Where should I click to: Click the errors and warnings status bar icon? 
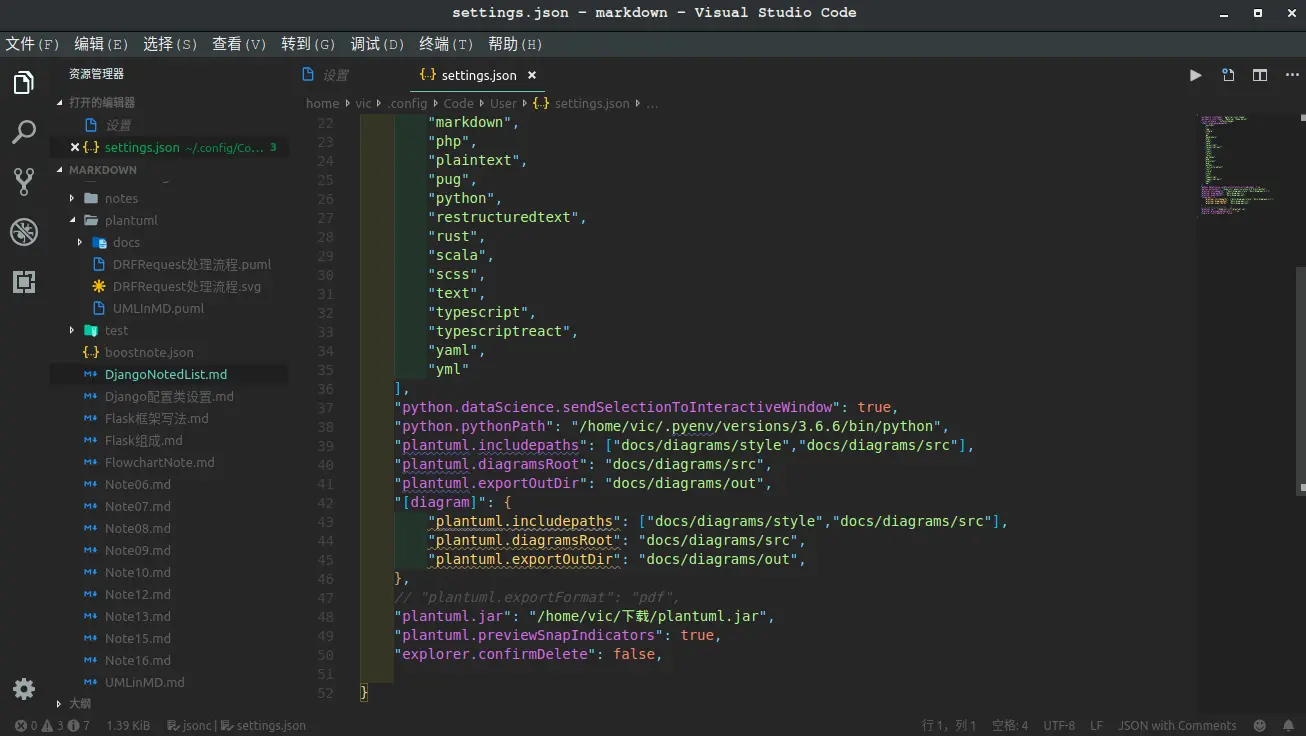click(x=45, y=726)
